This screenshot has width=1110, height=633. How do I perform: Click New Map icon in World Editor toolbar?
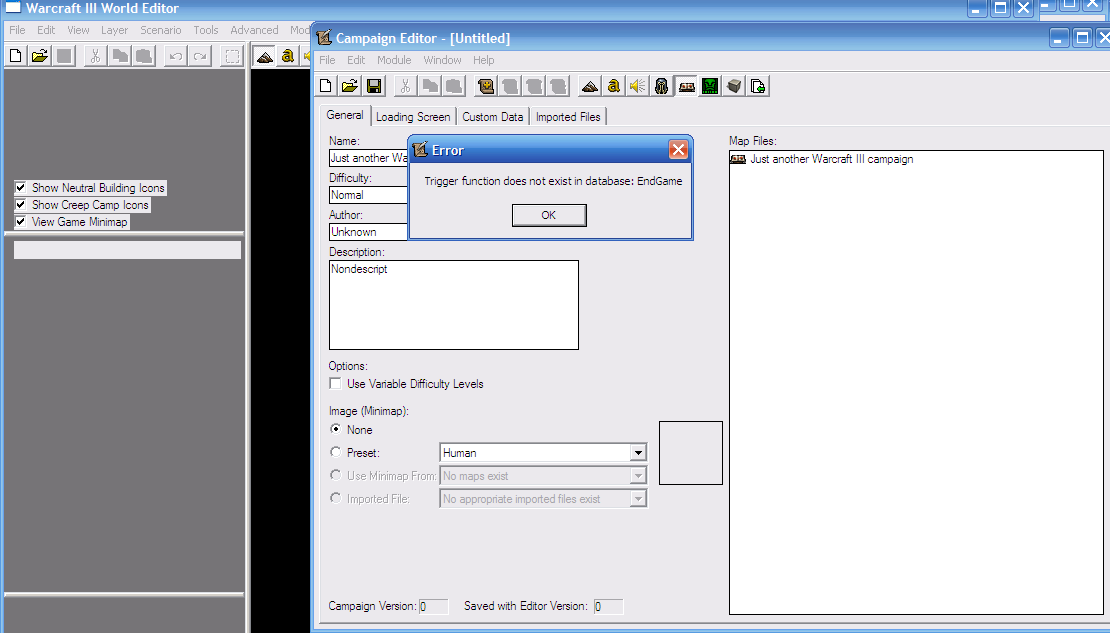click(x=16, y=56)
